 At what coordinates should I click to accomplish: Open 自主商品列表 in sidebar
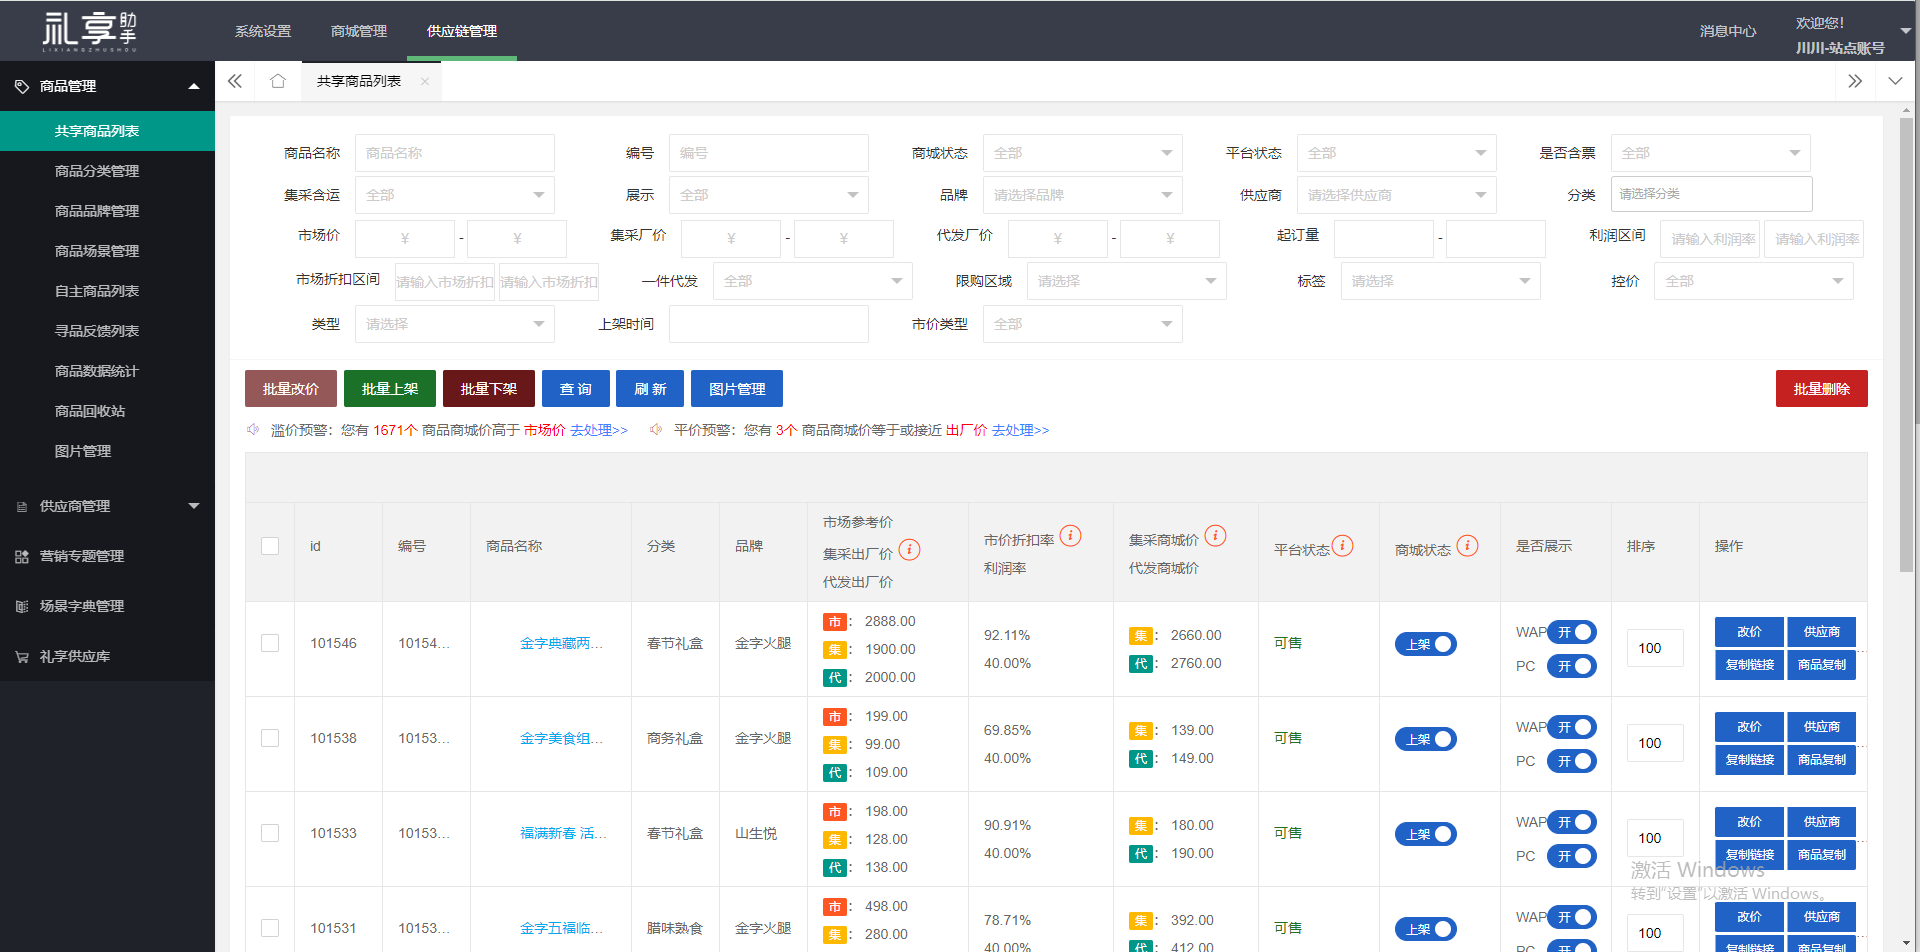(107, 291)
